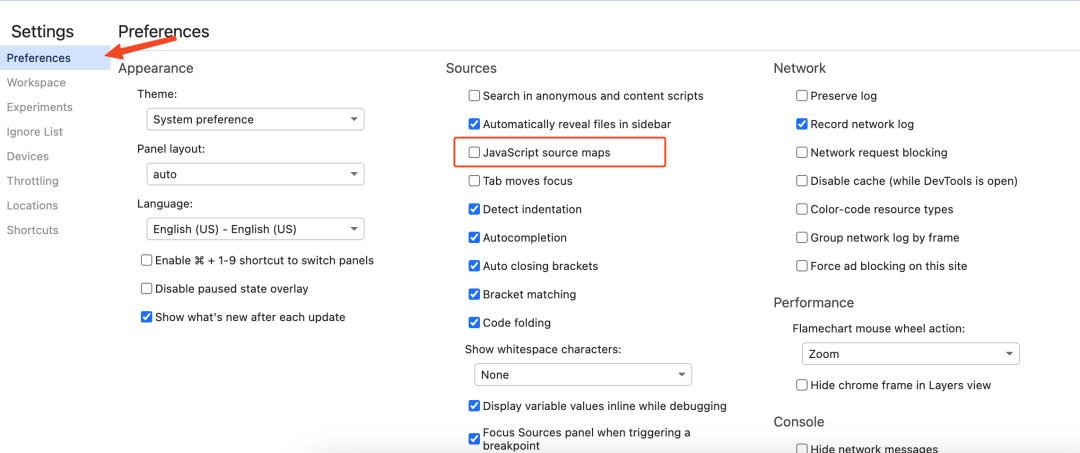Enable Disable cache while DevTools is open

pos(802,181)
